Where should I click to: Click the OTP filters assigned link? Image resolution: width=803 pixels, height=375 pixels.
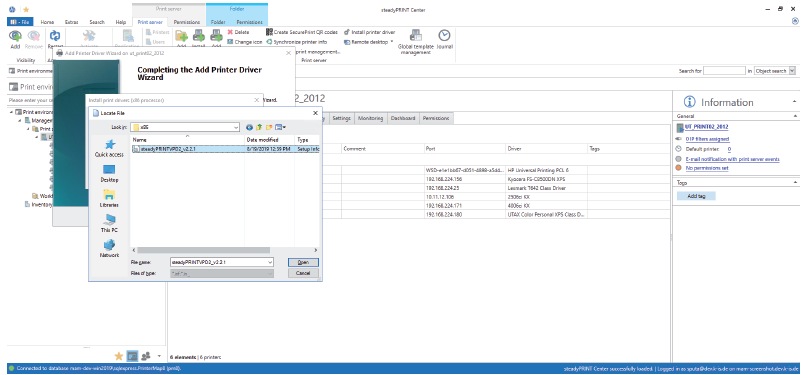tap(707, 138)
